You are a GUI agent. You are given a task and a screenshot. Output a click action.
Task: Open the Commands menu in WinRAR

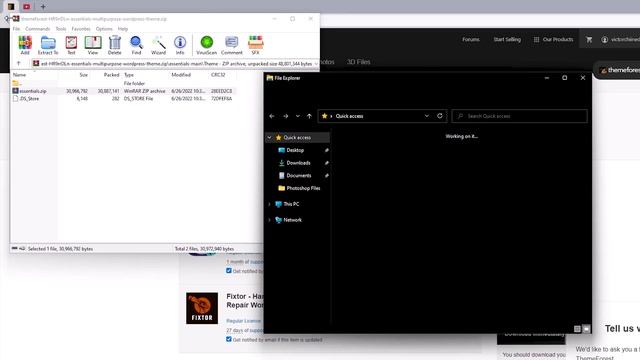(38, 29)
